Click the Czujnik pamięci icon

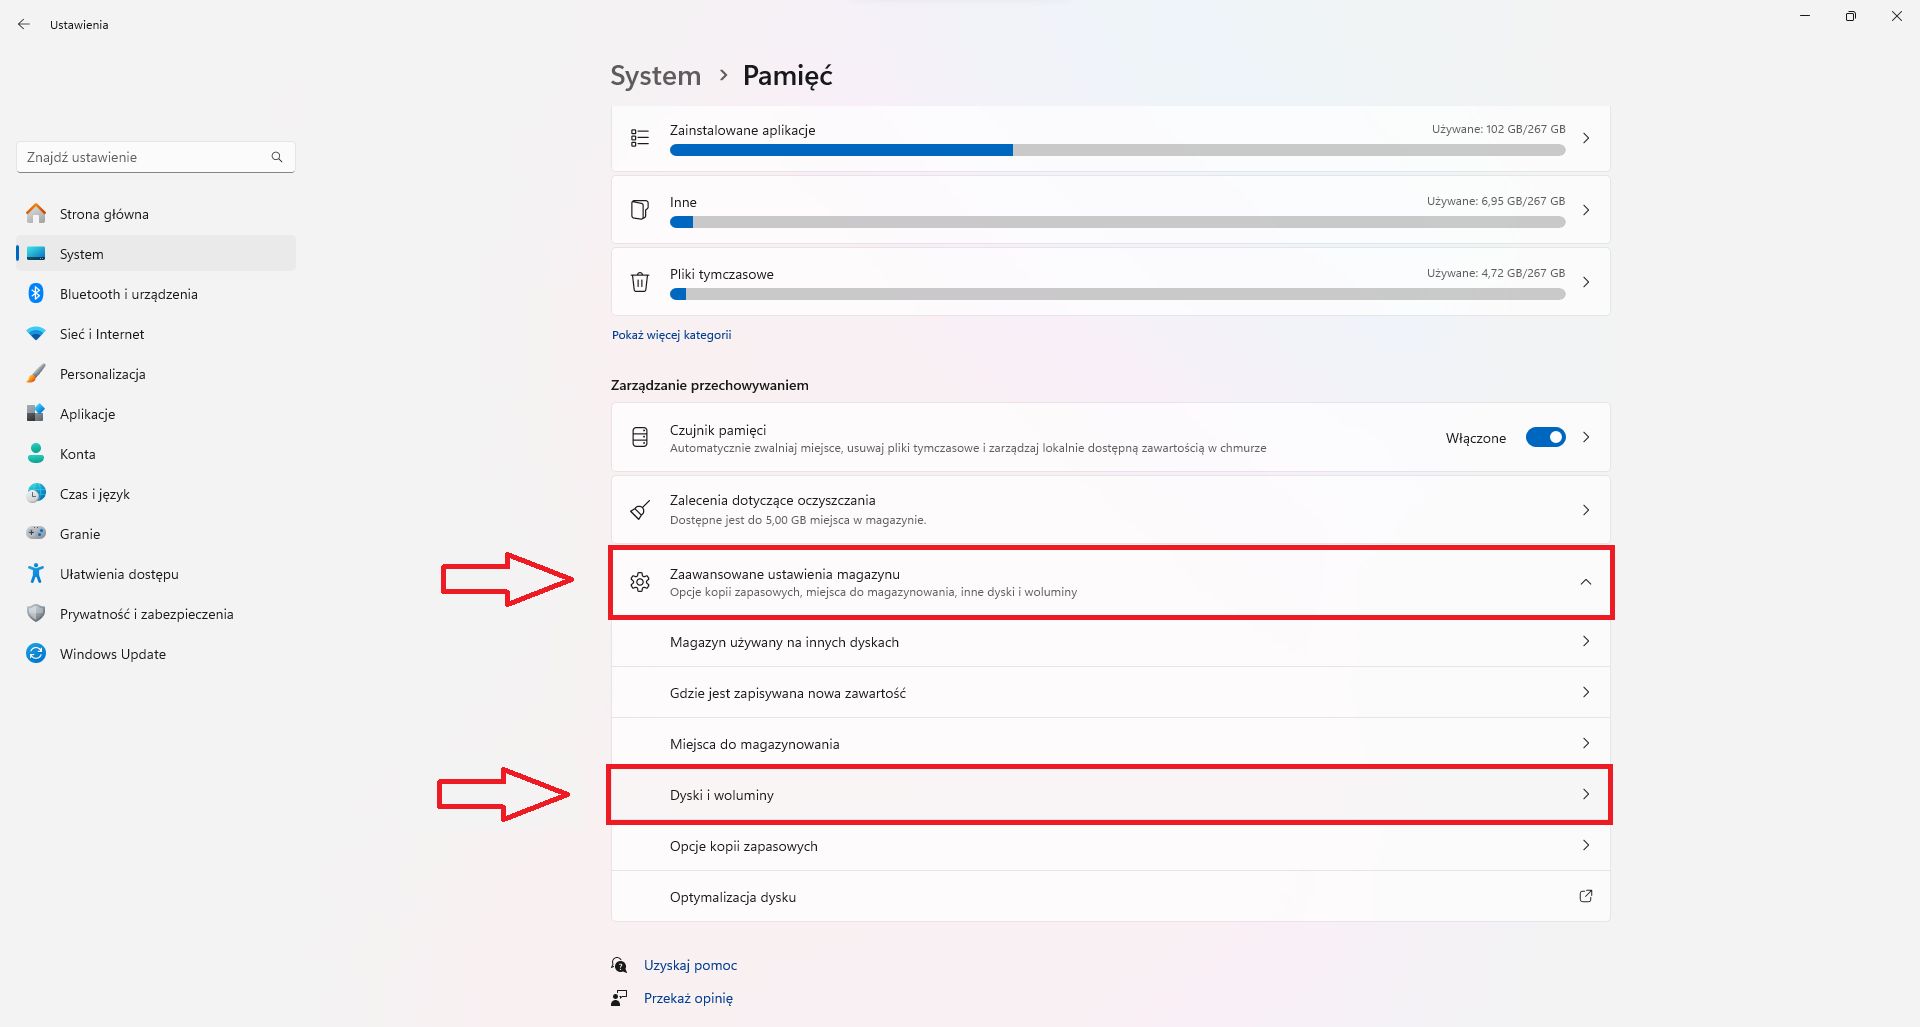tap(640, 437)
